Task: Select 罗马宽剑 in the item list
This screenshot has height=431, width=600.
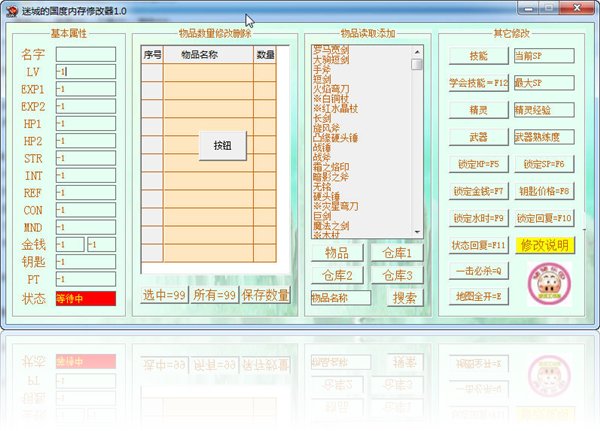Action: (331, 49)
